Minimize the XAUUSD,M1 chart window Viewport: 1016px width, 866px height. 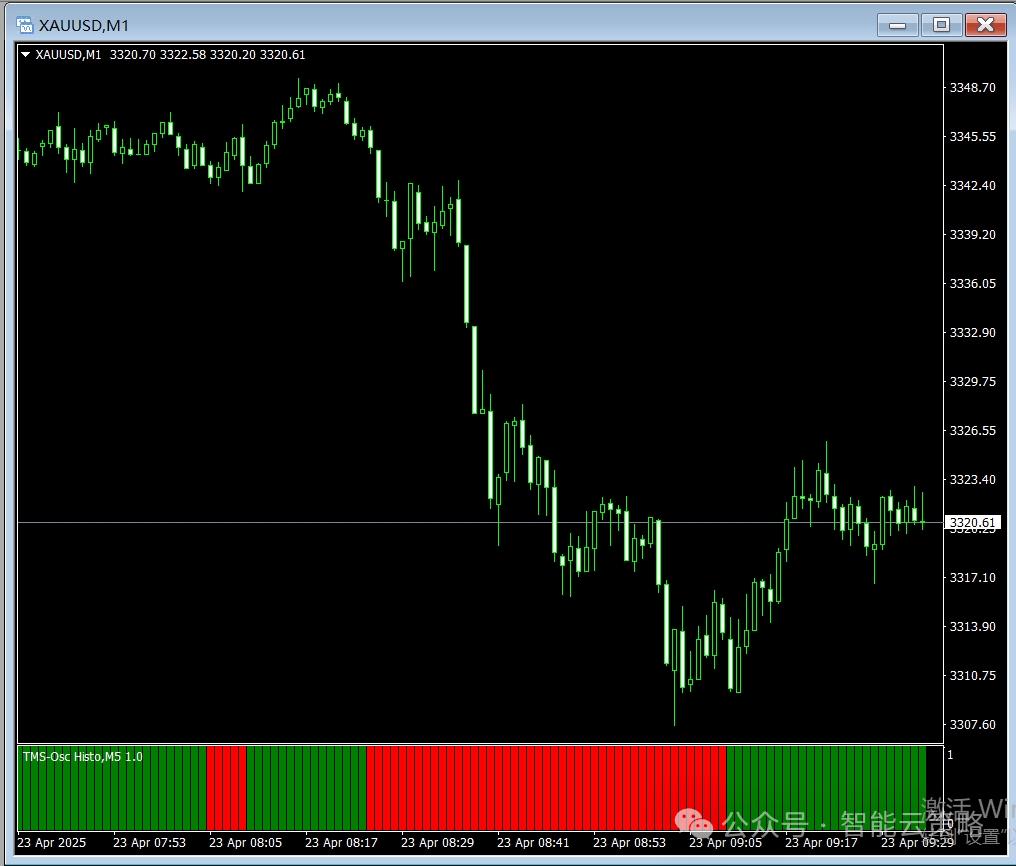897,25
